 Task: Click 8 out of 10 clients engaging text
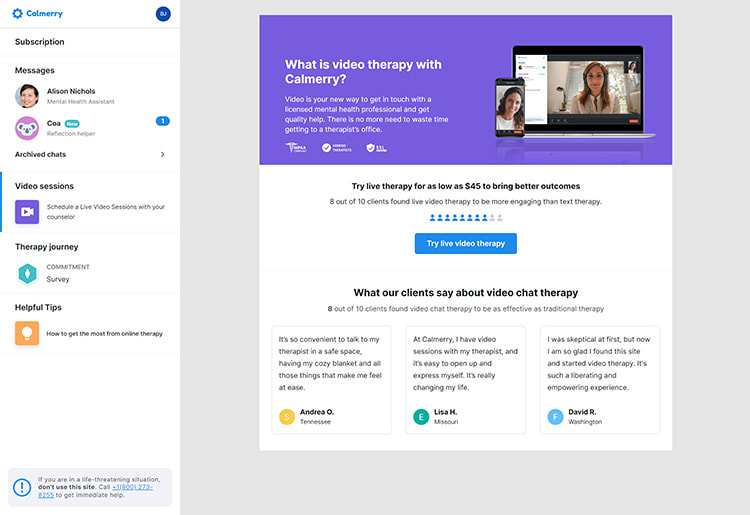[x=465, y=202]
